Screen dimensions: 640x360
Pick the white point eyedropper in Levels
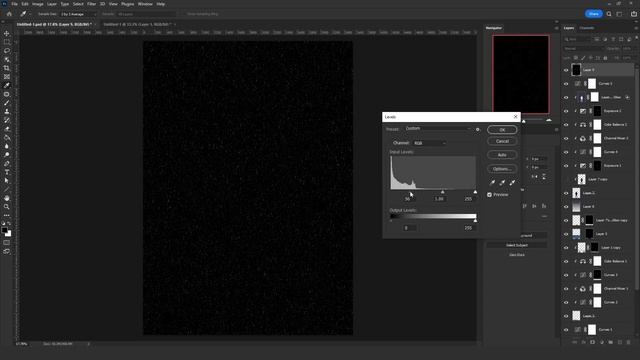[x=512, y=182]
